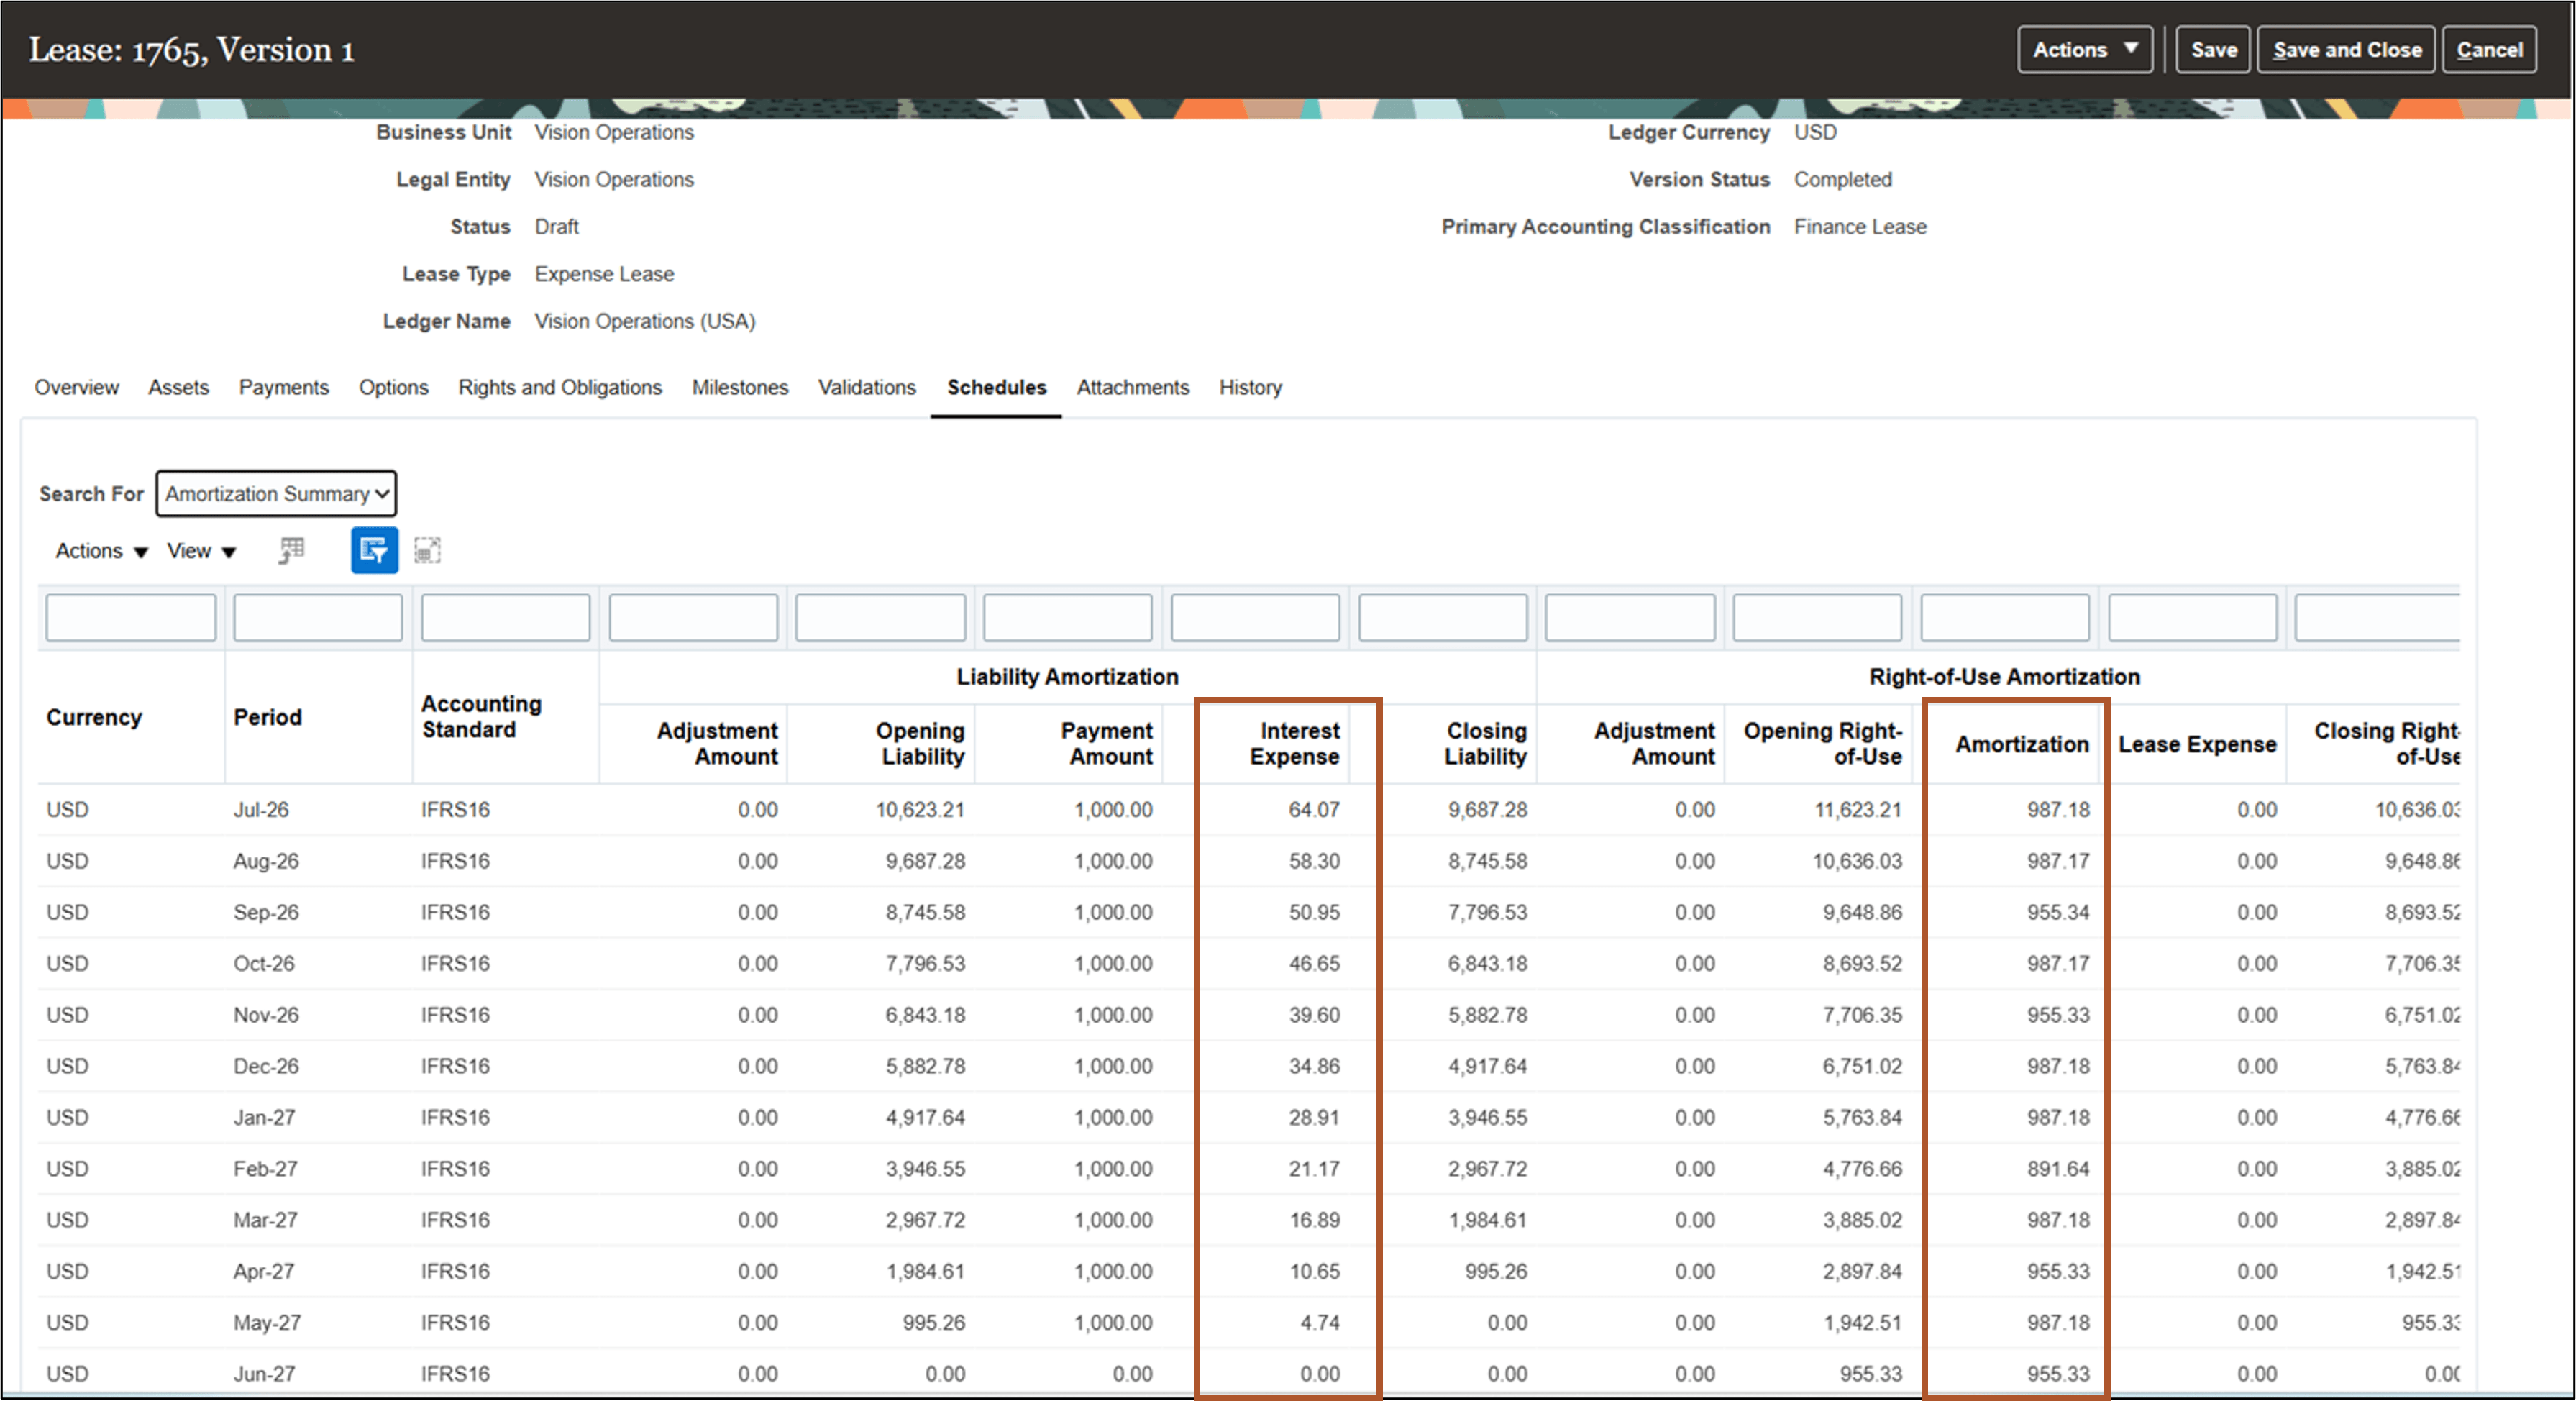
Task: Select the Oct-26 period cell
Action: click(x=264, y=963)
